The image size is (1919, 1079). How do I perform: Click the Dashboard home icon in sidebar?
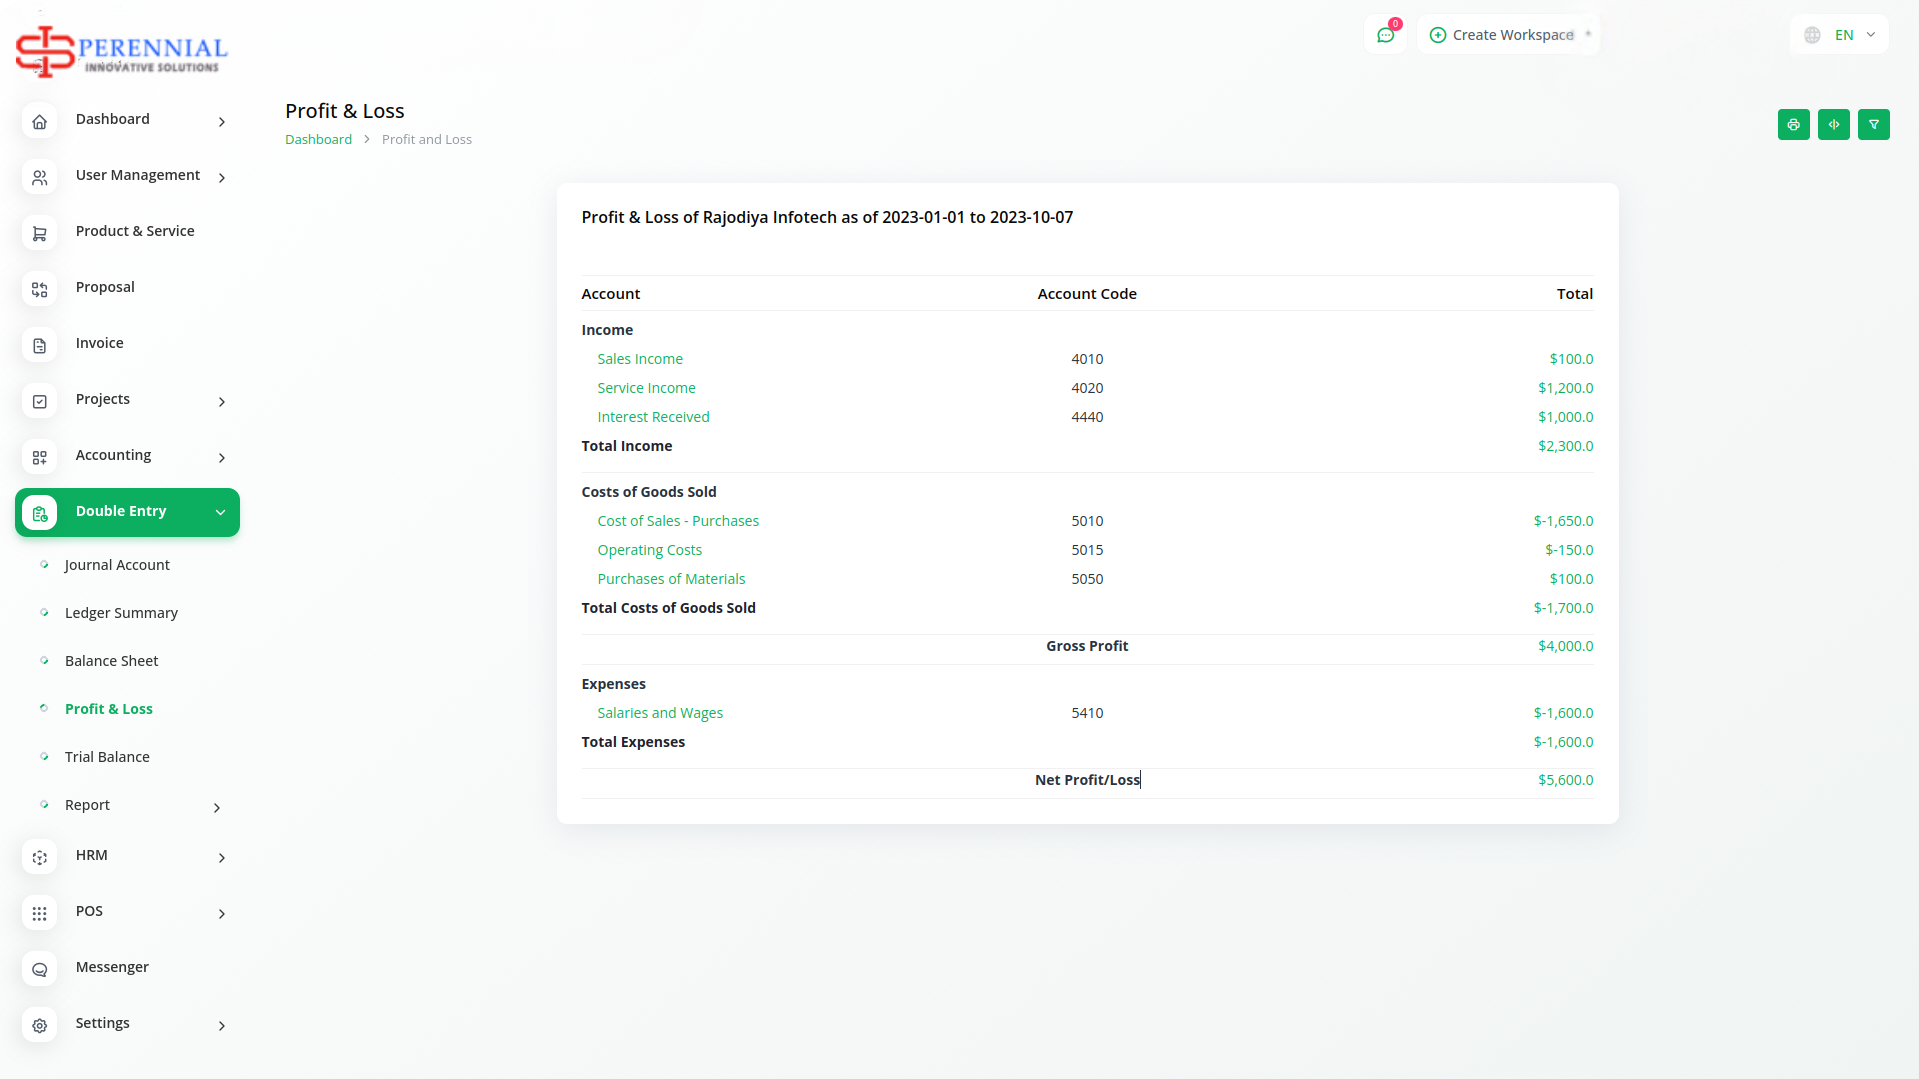(40, 122)
